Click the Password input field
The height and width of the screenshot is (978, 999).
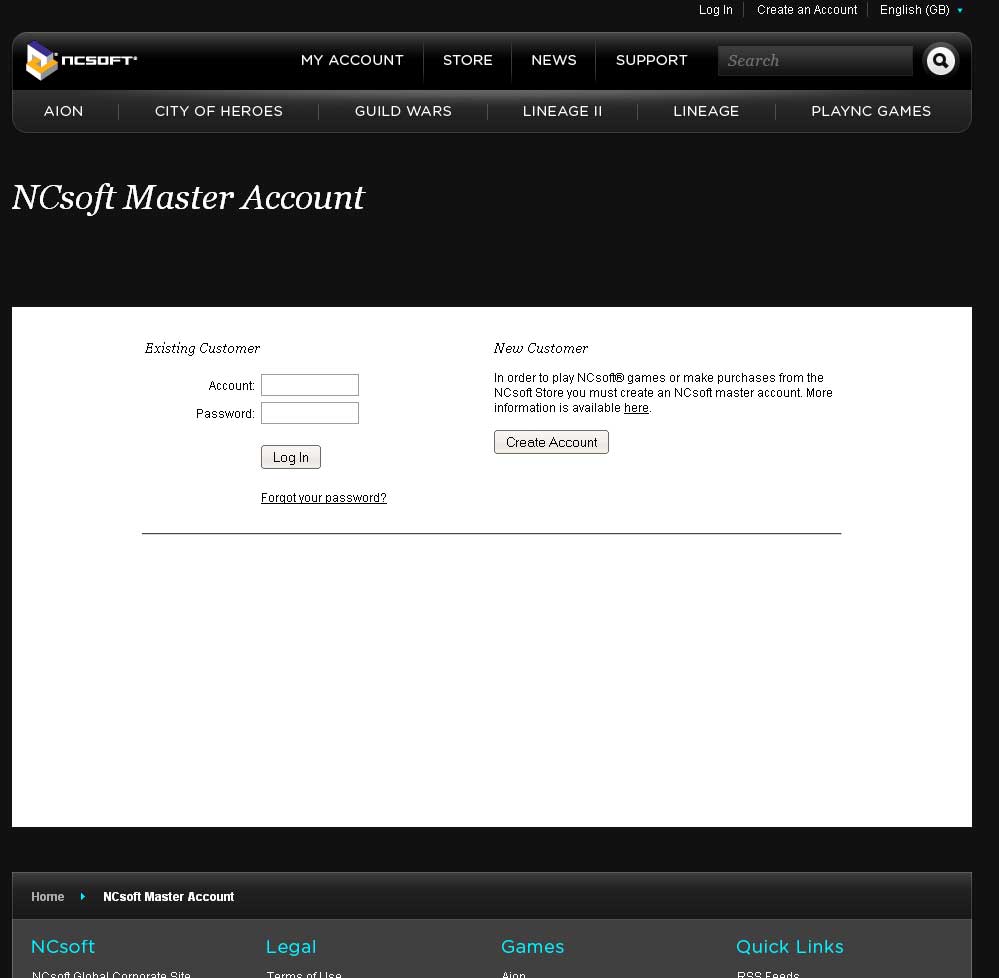pyautogui.click(x=310, y=413)
